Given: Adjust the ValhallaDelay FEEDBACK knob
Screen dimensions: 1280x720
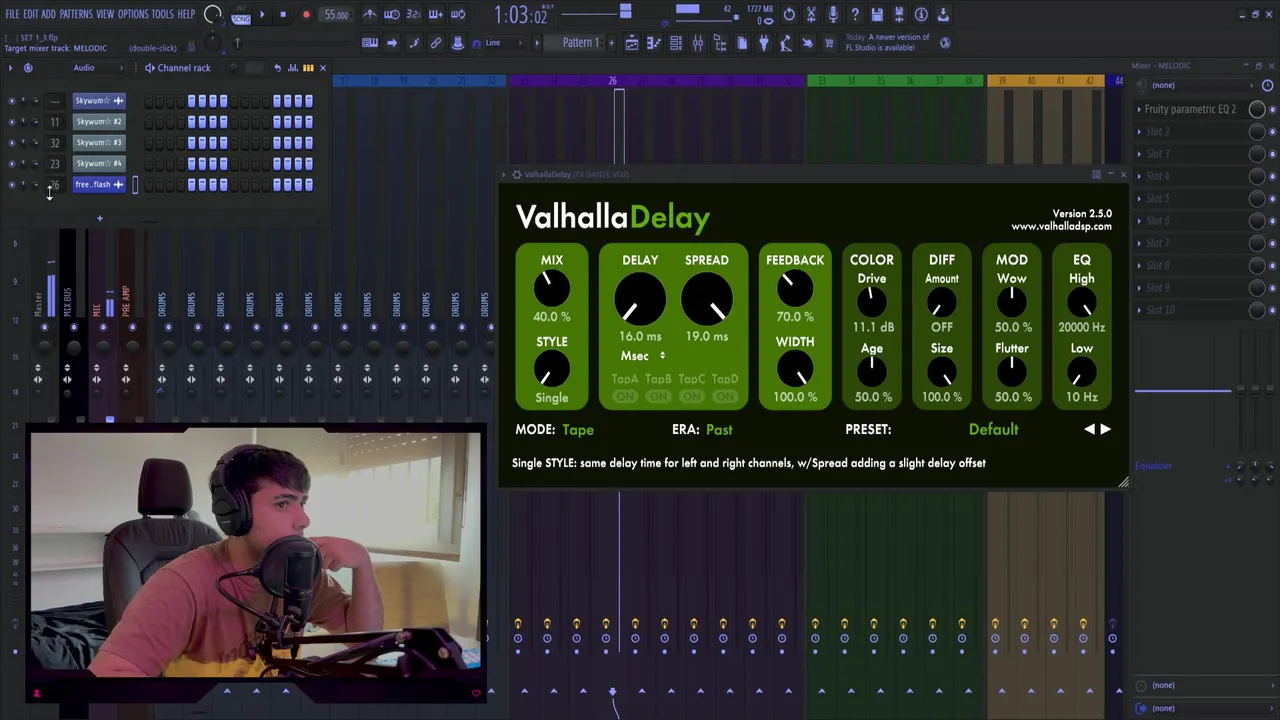Looking at the screenshot, I should 795,290.
